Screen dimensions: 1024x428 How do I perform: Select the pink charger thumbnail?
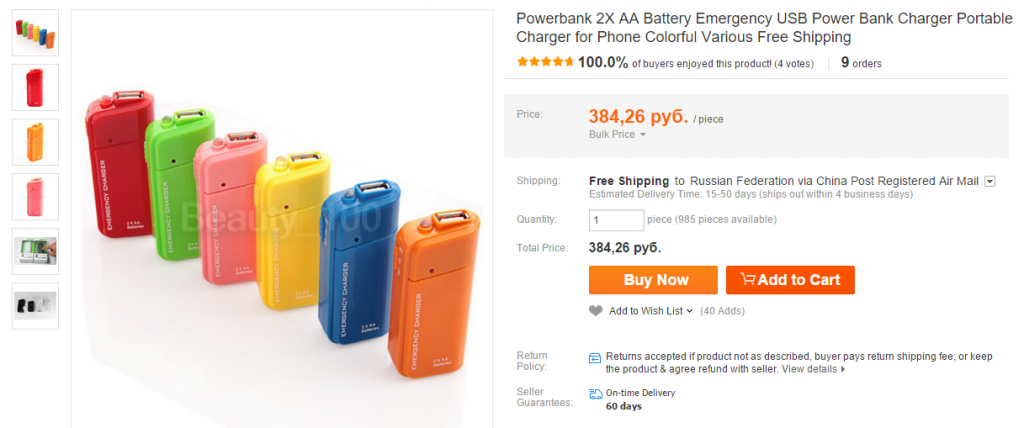coord(35,197)
